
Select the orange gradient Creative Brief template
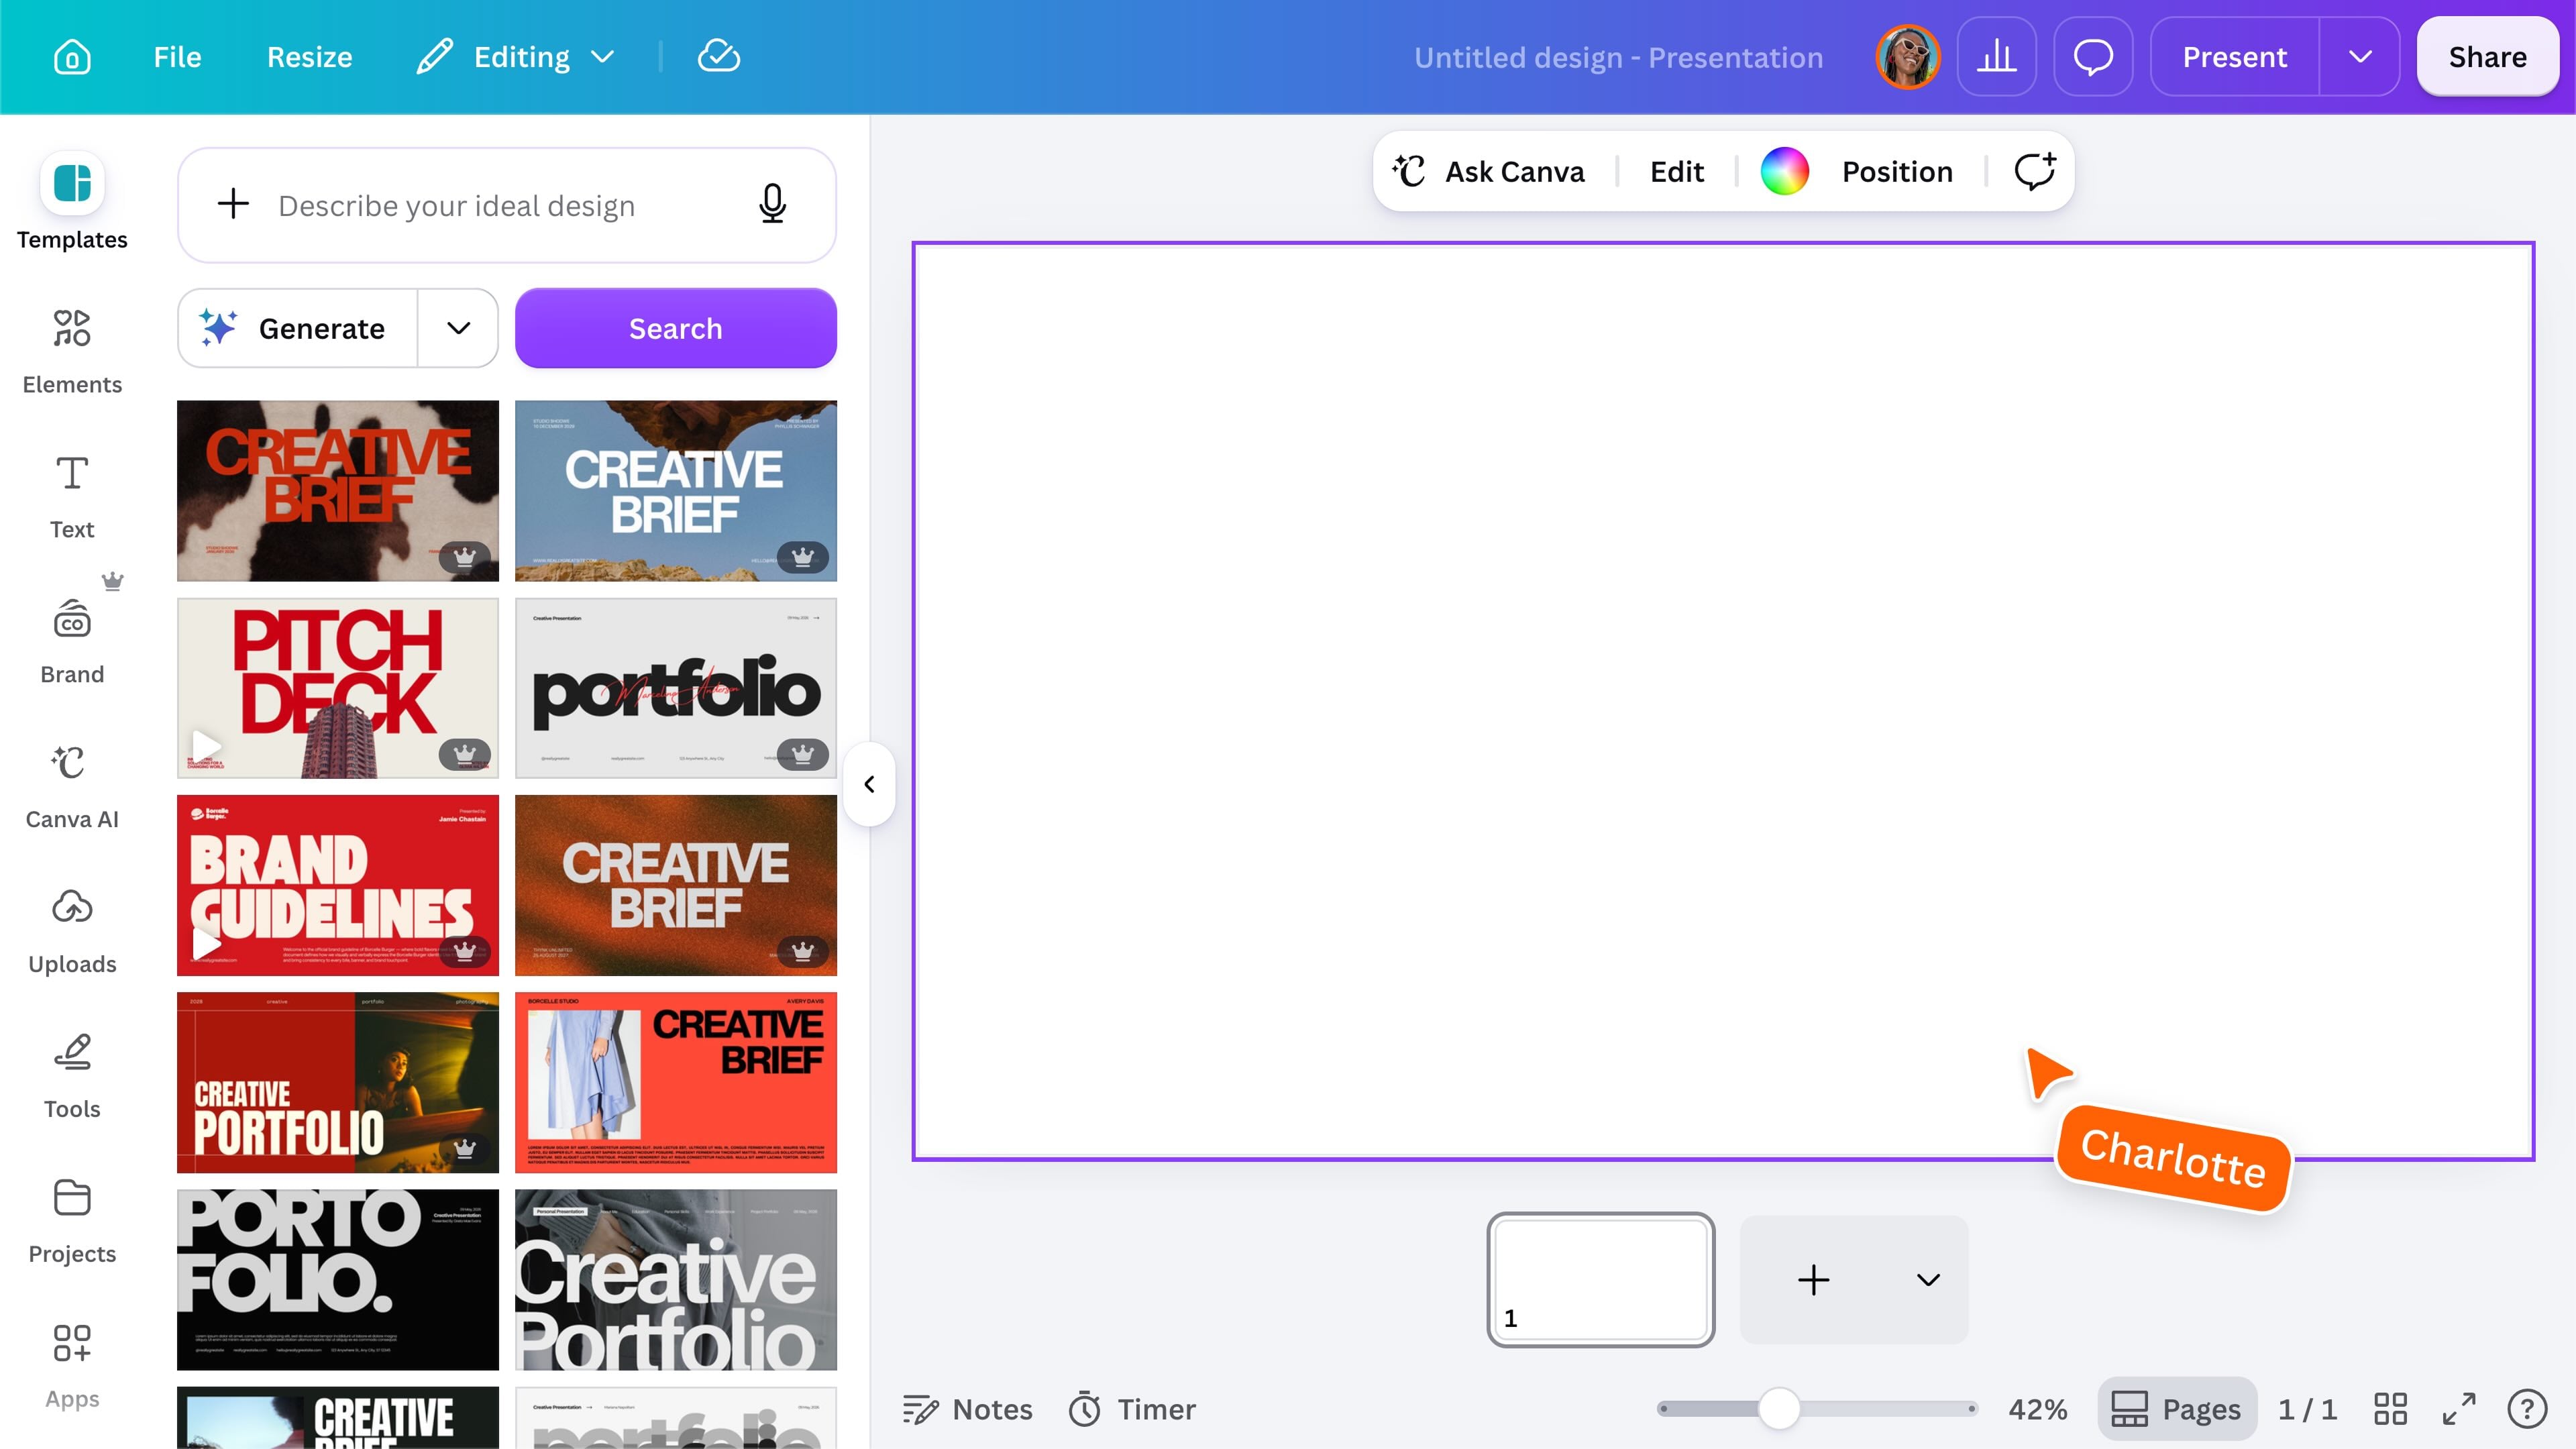[x=675, y=885]
